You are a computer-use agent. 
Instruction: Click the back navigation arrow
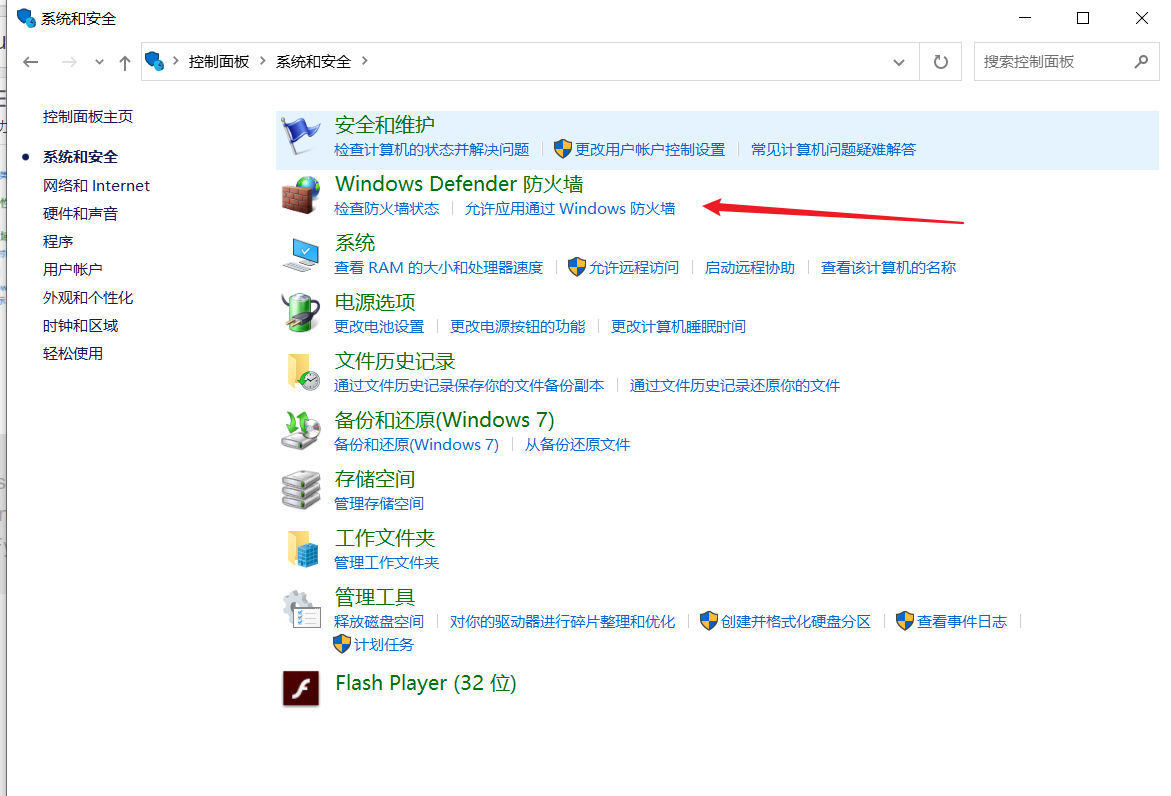[30, 61]
